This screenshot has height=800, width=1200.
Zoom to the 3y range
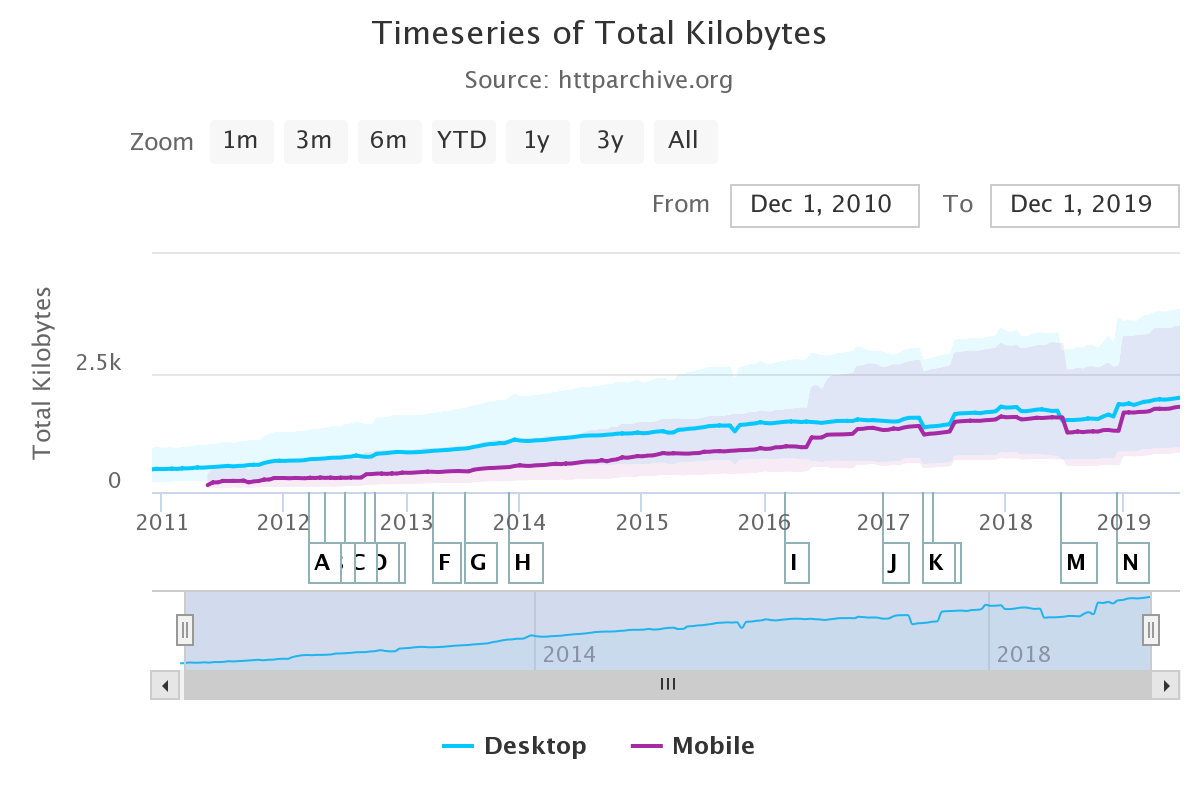(x=611, y=141)
